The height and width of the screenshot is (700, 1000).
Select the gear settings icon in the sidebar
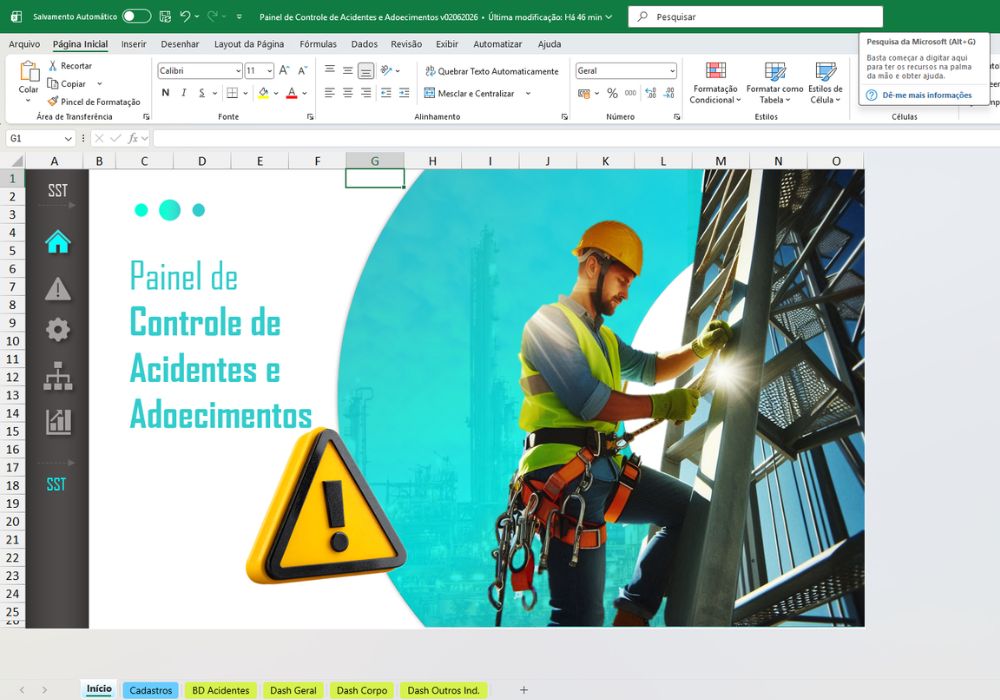(x=58, y=330)
